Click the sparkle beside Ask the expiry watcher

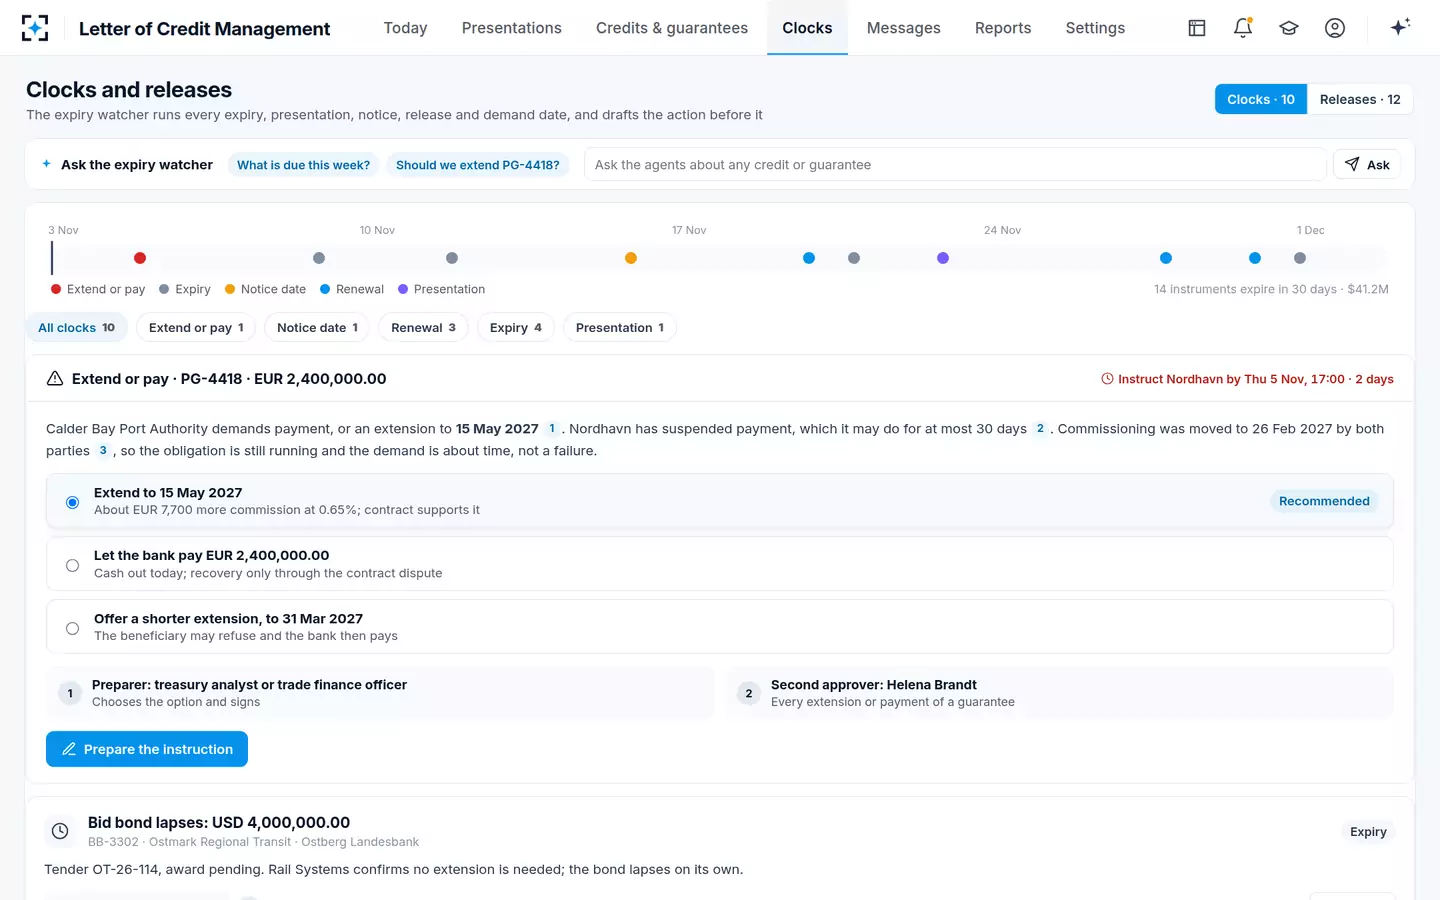pyautogui.click(x=46, y=164)
